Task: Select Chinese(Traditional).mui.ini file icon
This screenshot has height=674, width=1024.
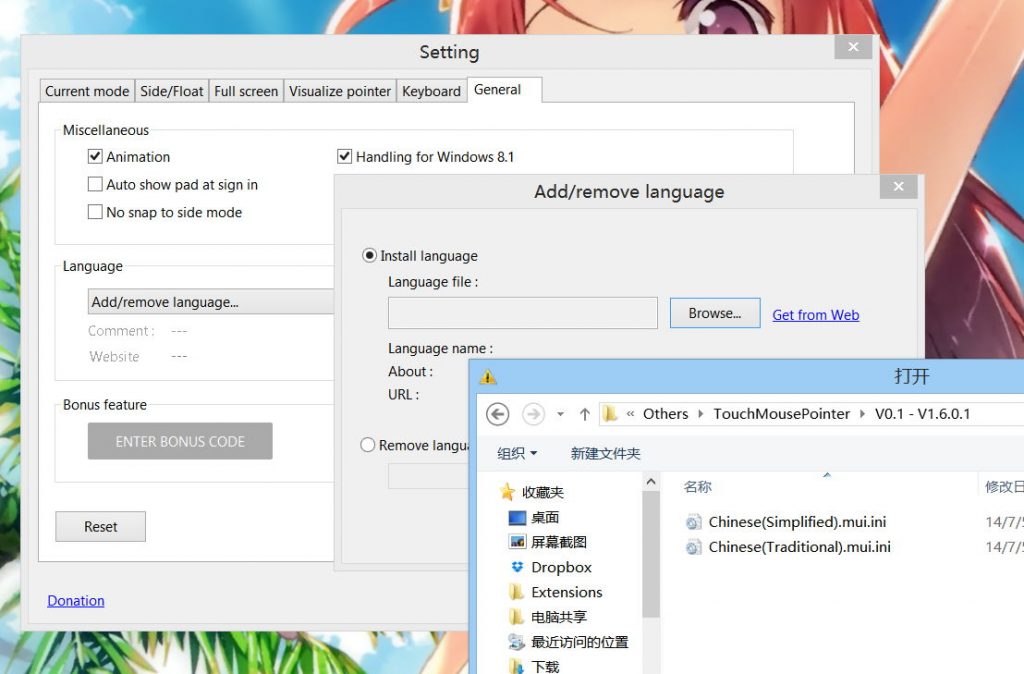Action: tap(694, 547)
